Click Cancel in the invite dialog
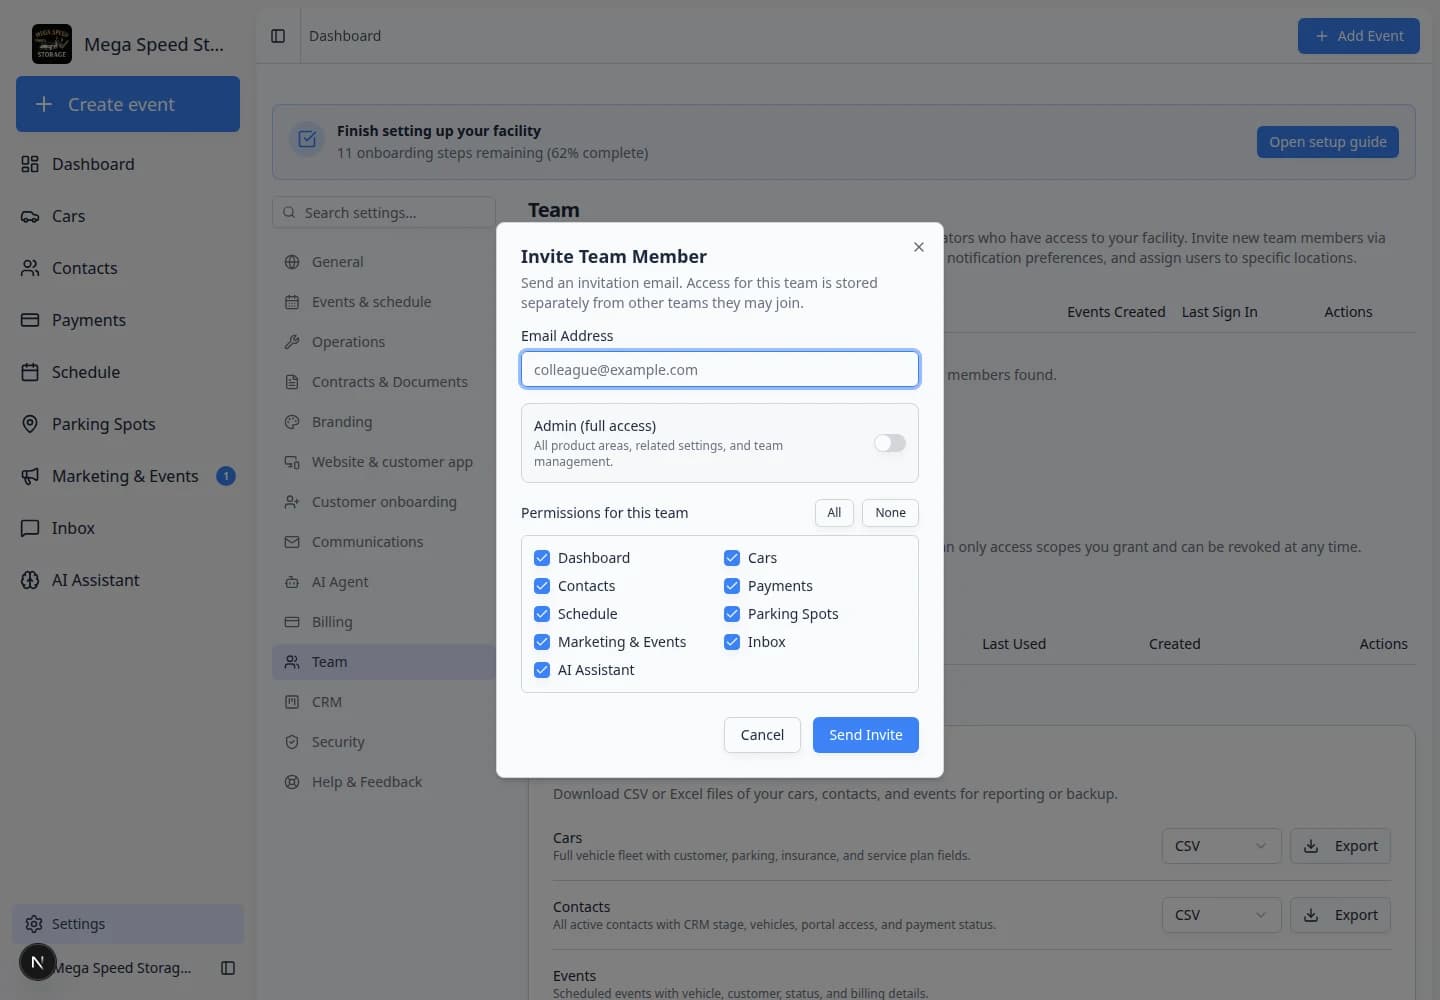Viewport: 1440px width, 1000px height. tap(762, 735)
